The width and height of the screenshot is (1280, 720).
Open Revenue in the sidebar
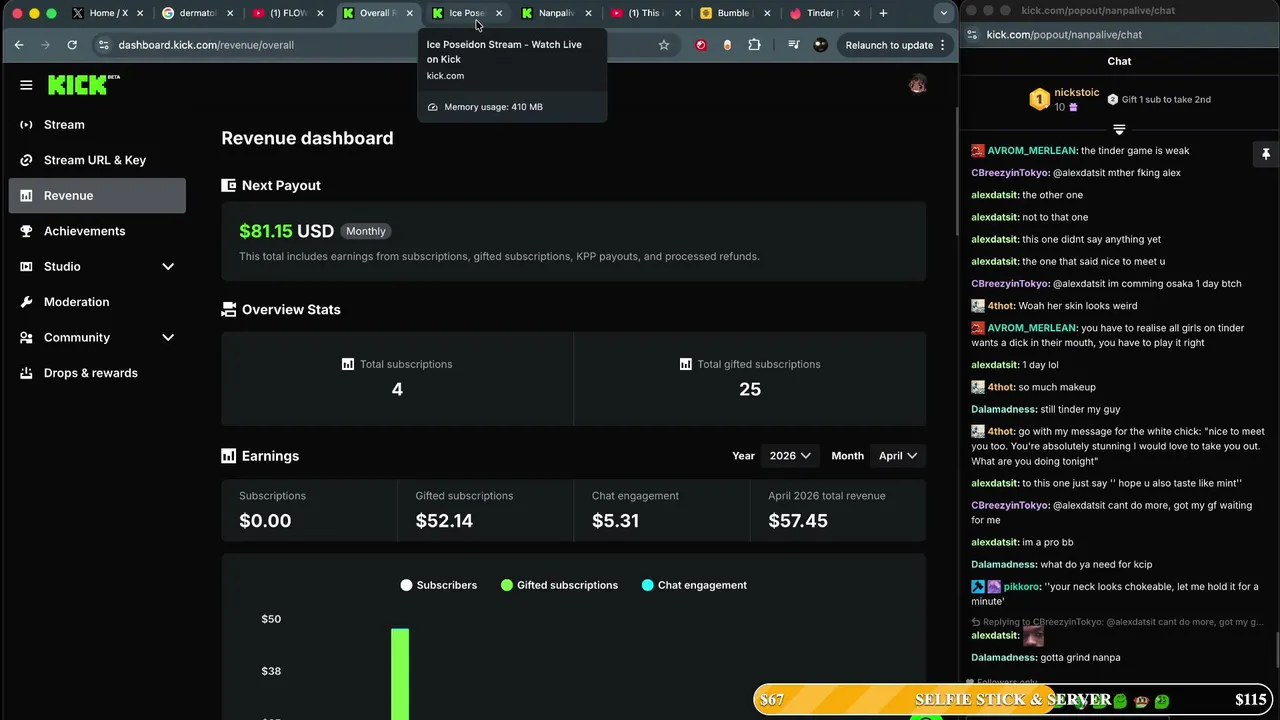tap(97, 196)
